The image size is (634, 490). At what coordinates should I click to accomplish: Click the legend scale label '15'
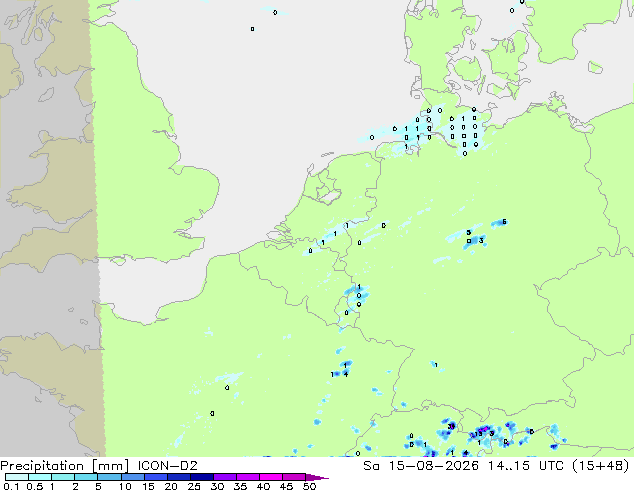click(x=148, y=486)
